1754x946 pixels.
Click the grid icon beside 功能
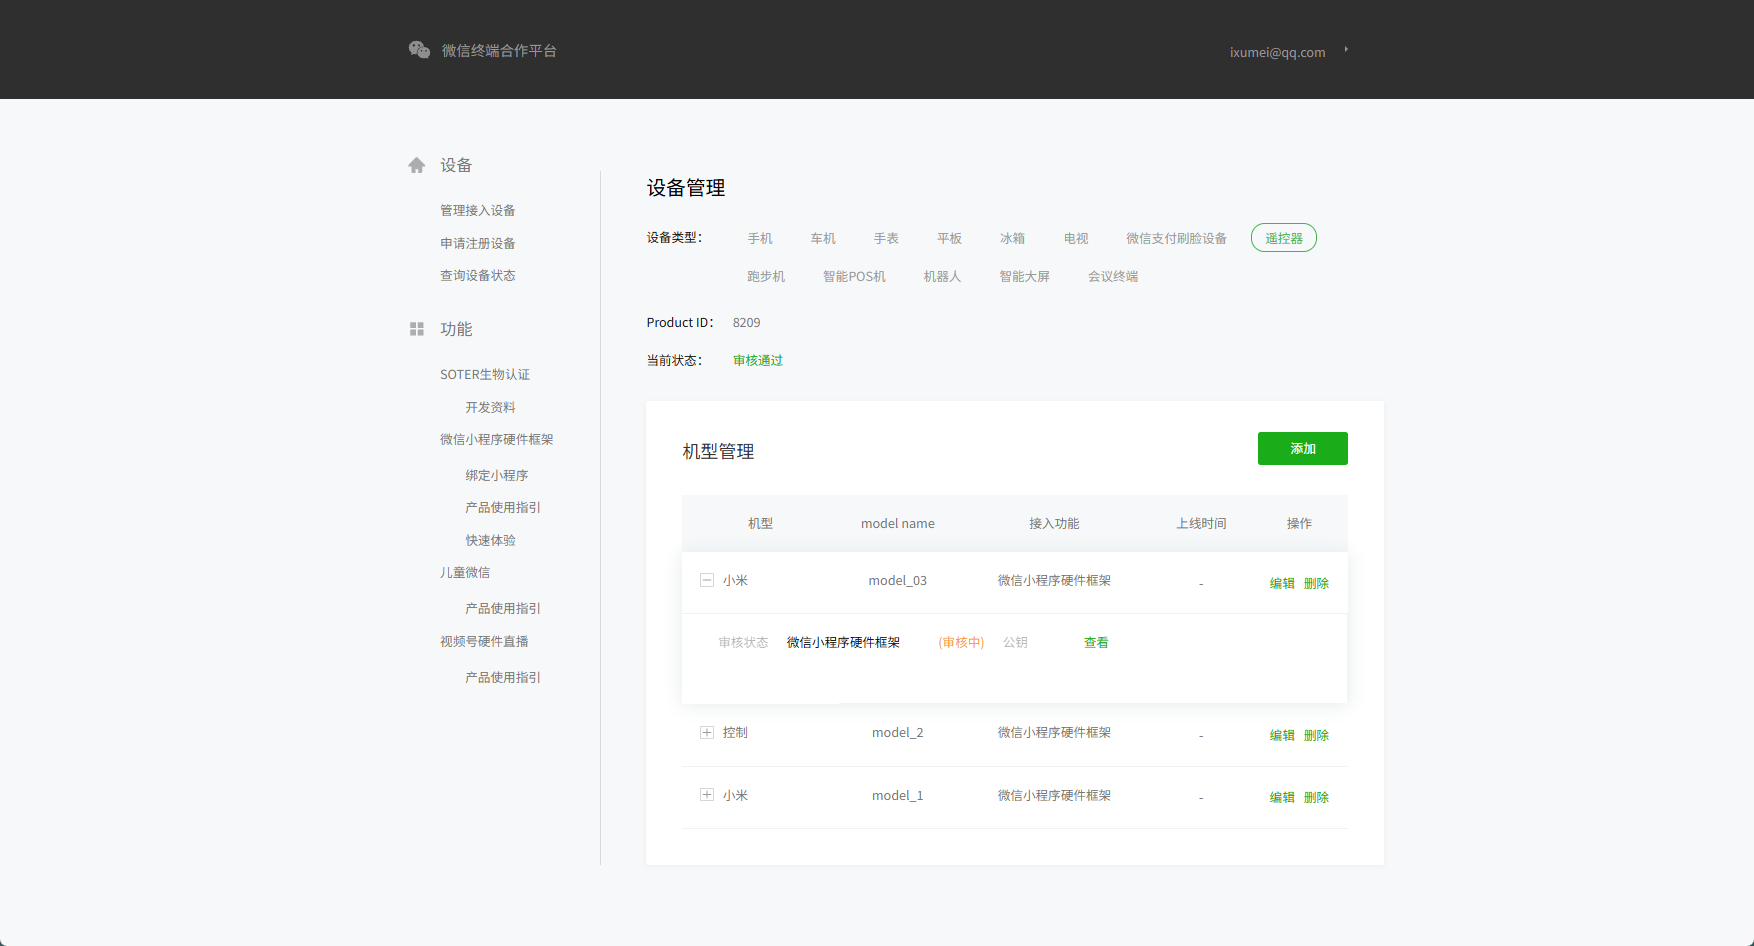coord(417,329)
